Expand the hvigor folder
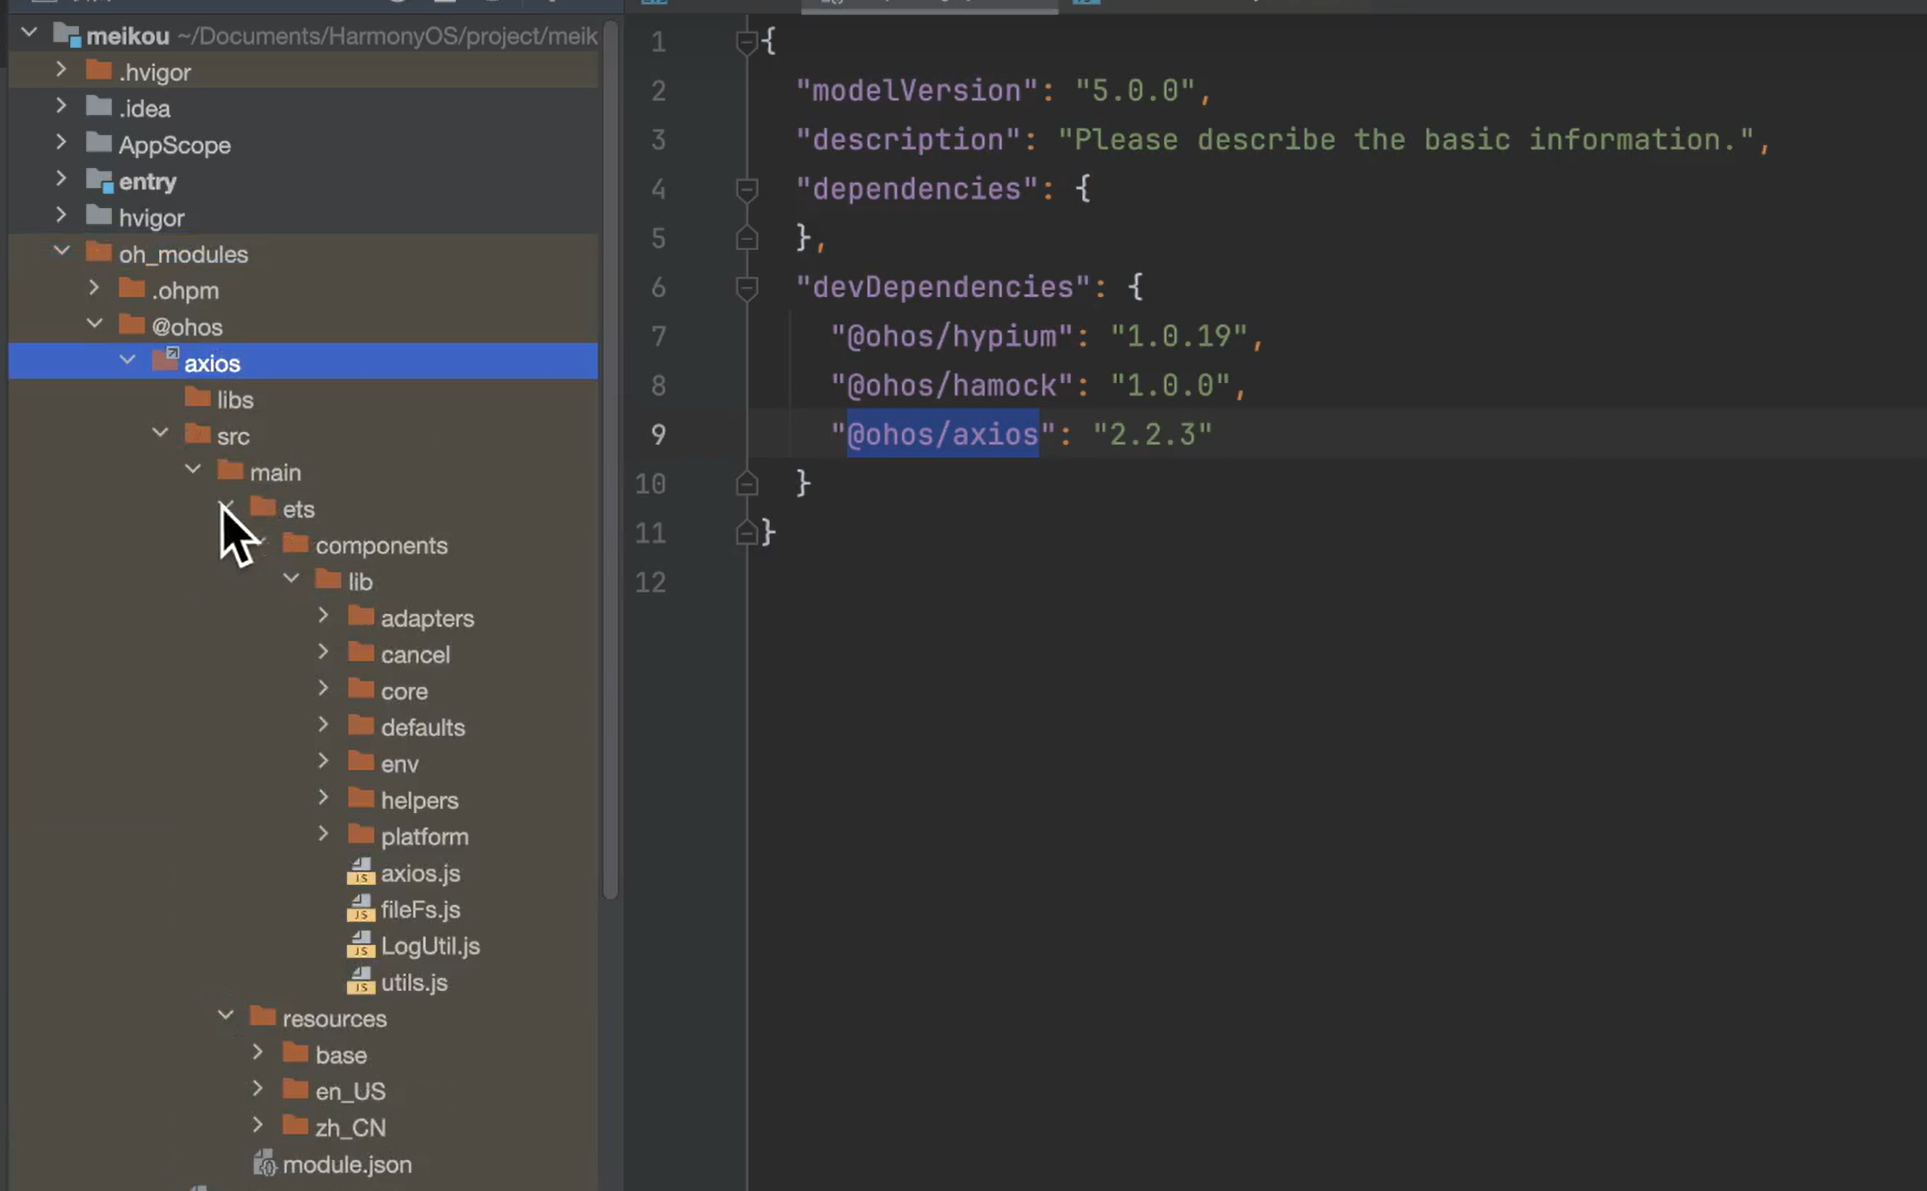 61,216
